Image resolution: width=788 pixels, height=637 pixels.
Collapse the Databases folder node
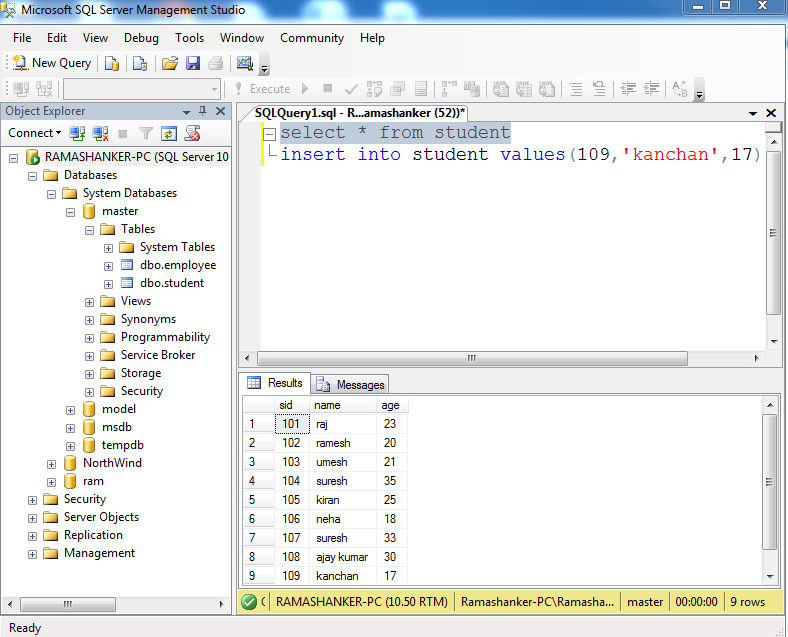pos(33,176)
